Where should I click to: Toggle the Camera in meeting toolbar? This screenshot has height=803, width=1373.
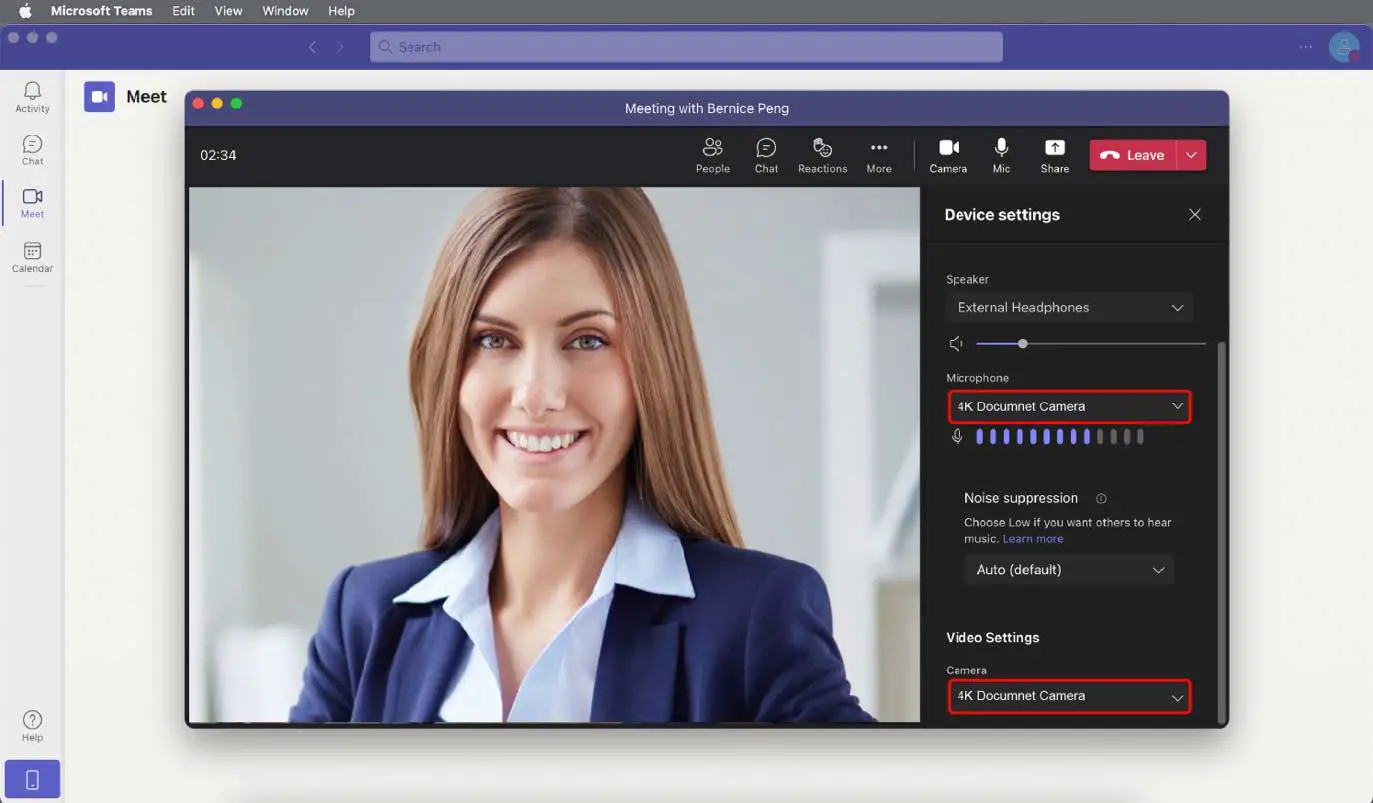(948, 155)
